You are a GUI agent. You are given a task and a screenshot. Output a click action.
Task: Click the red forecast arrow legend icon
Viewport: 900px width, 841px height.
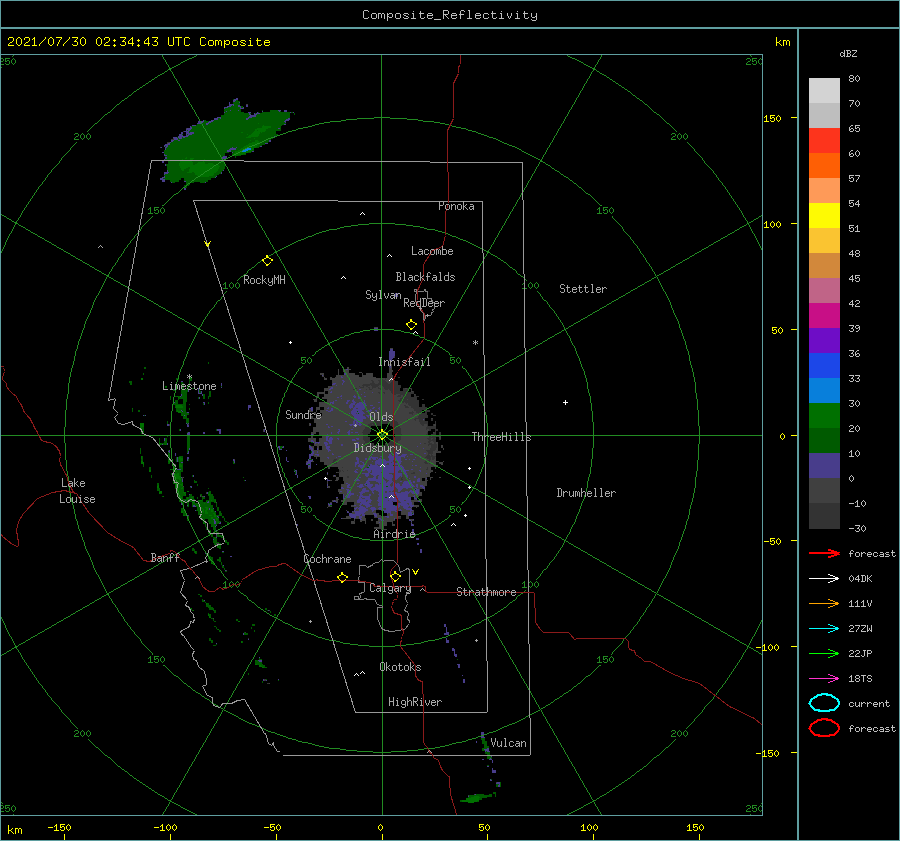824,553
